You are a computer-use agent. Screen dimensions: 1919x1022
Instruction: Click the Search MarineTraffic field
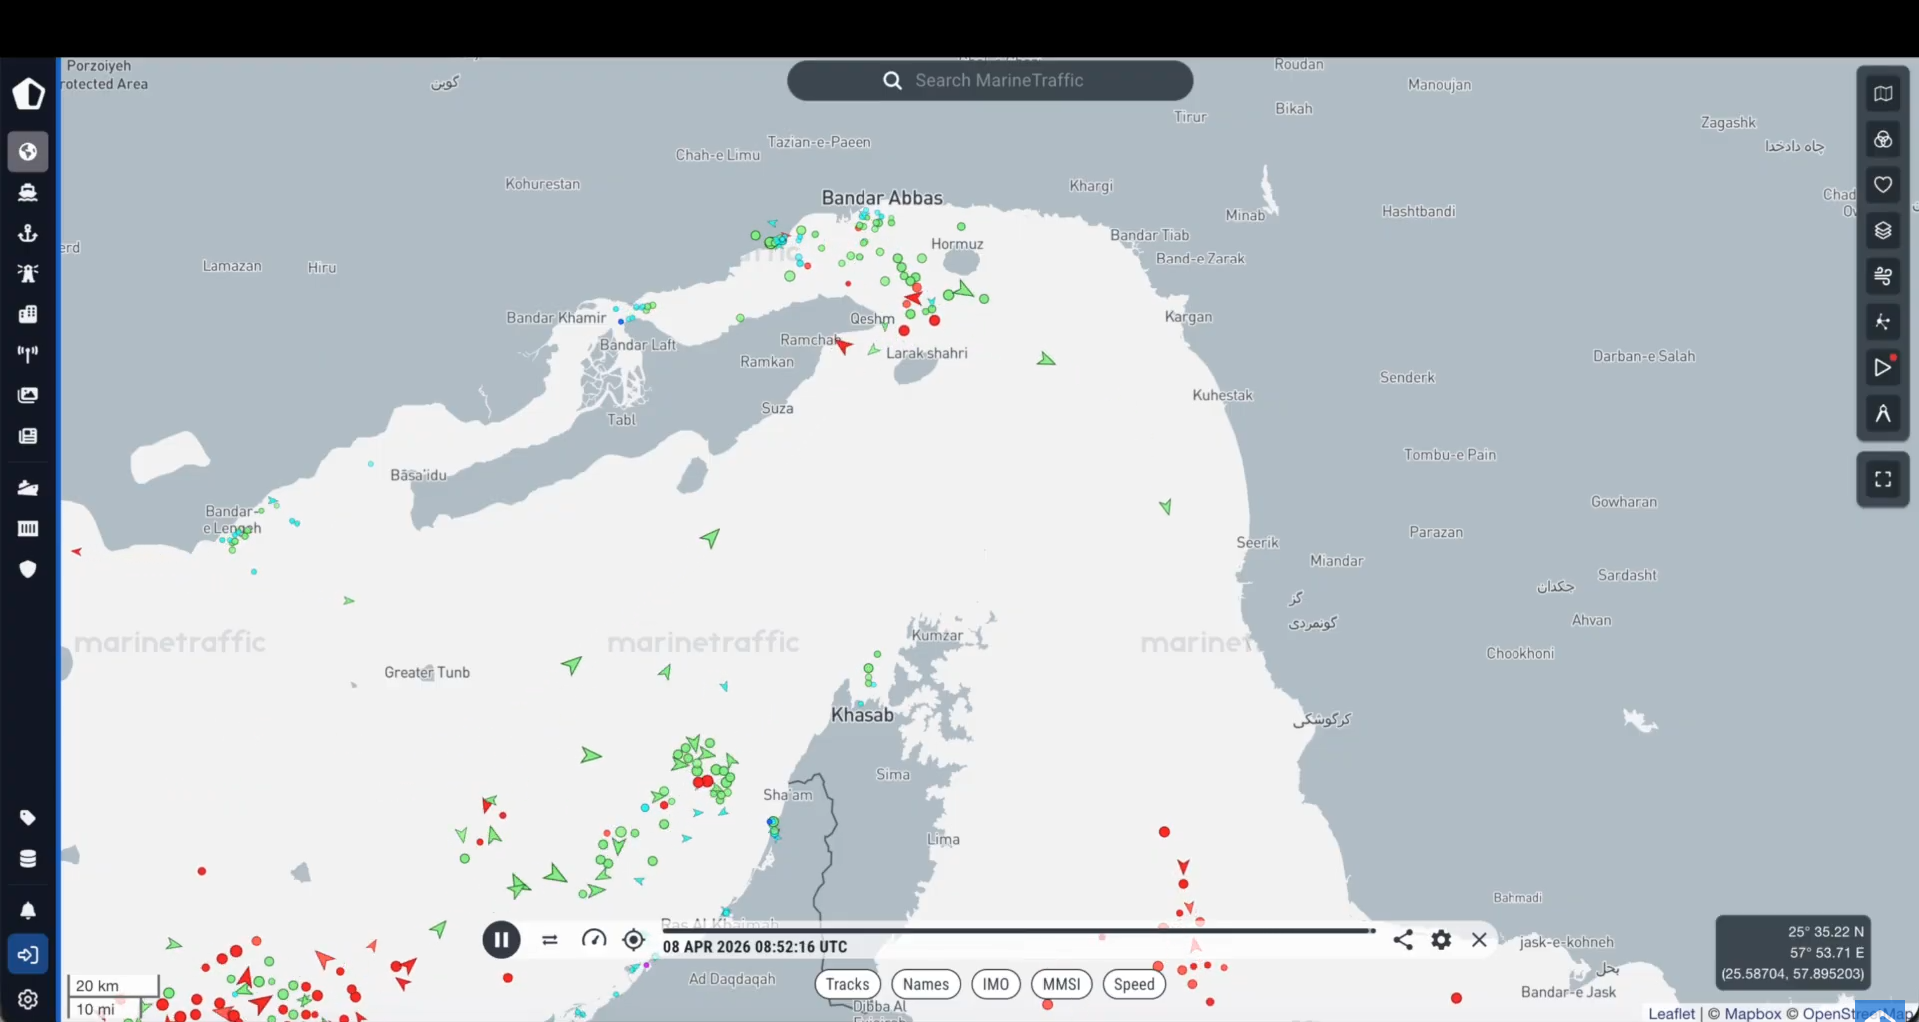[x=990, y=80]
